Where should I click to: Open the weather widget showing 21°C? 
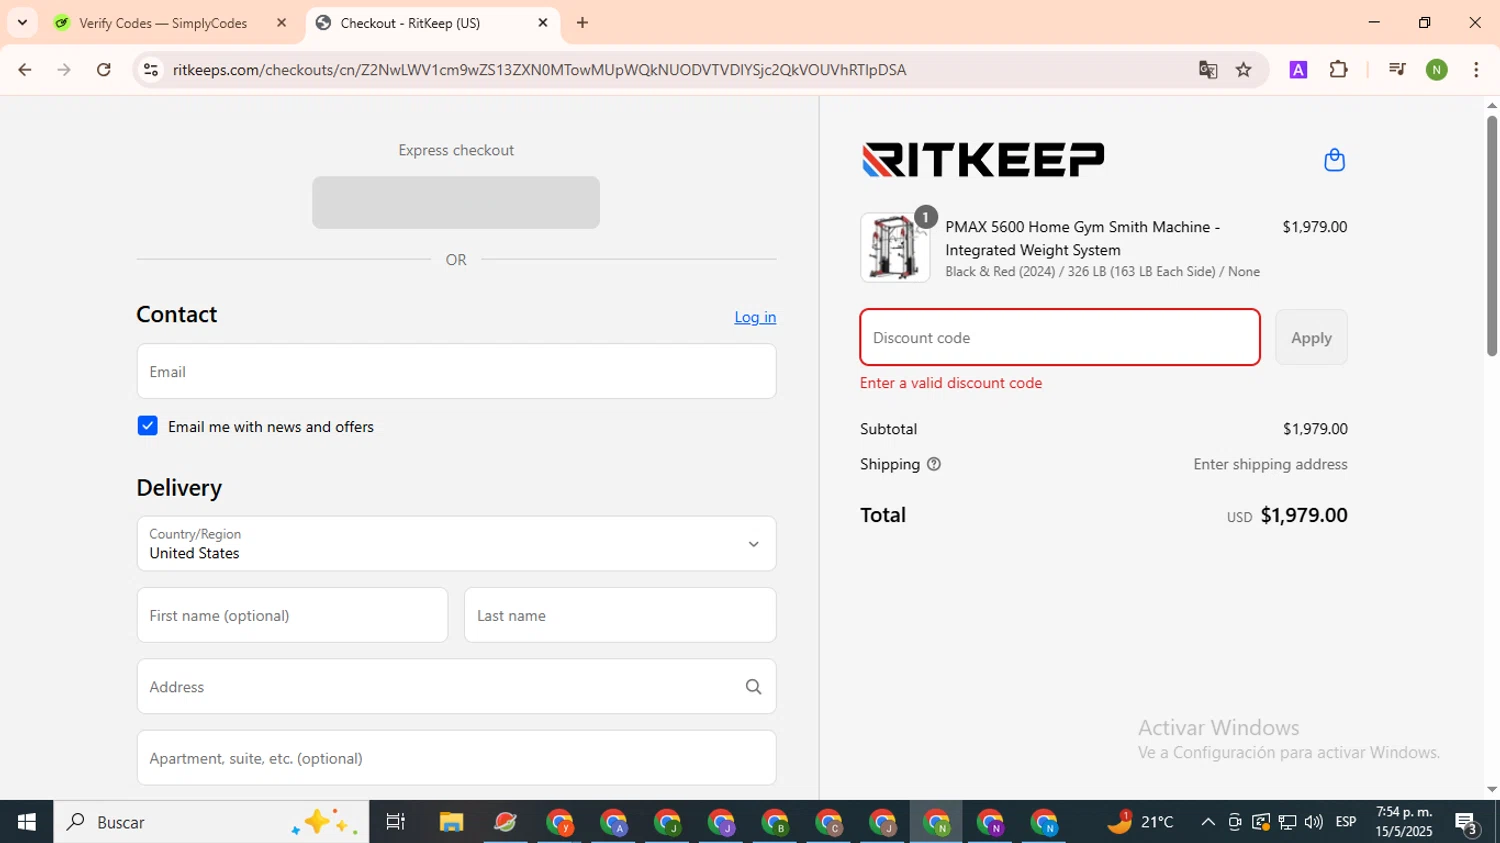coord(1140,822)
